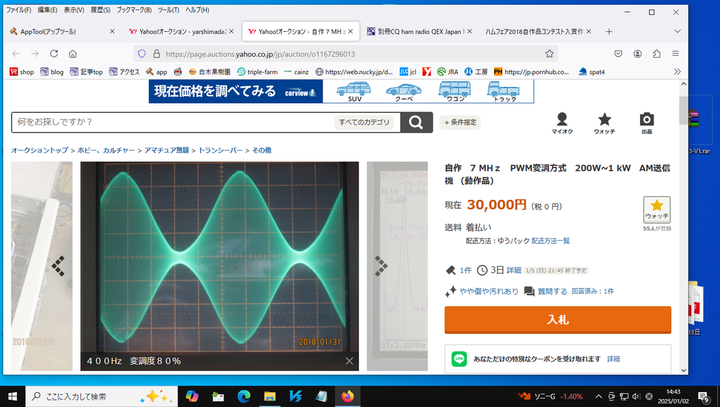The image size is (720, 407).
Task: Show the site security padlock info
Action: tap(157, 54)
